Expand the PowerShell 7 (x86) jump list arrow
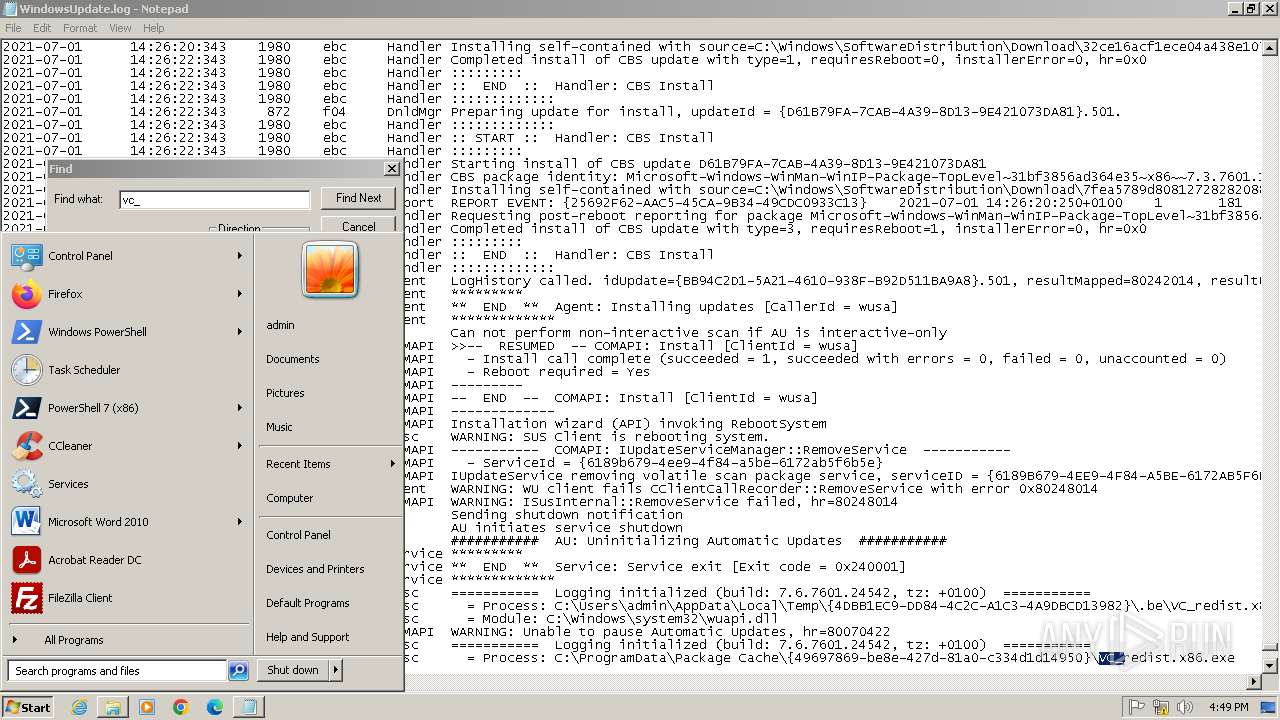The width and height of the screenshot is (1280, 720). tap(240, 408)
